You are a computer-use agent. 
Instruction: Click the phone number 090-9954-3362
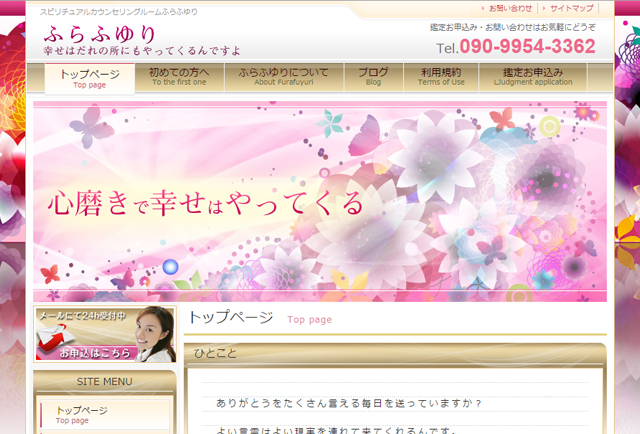pyautogui.click(x=526, y=47)
